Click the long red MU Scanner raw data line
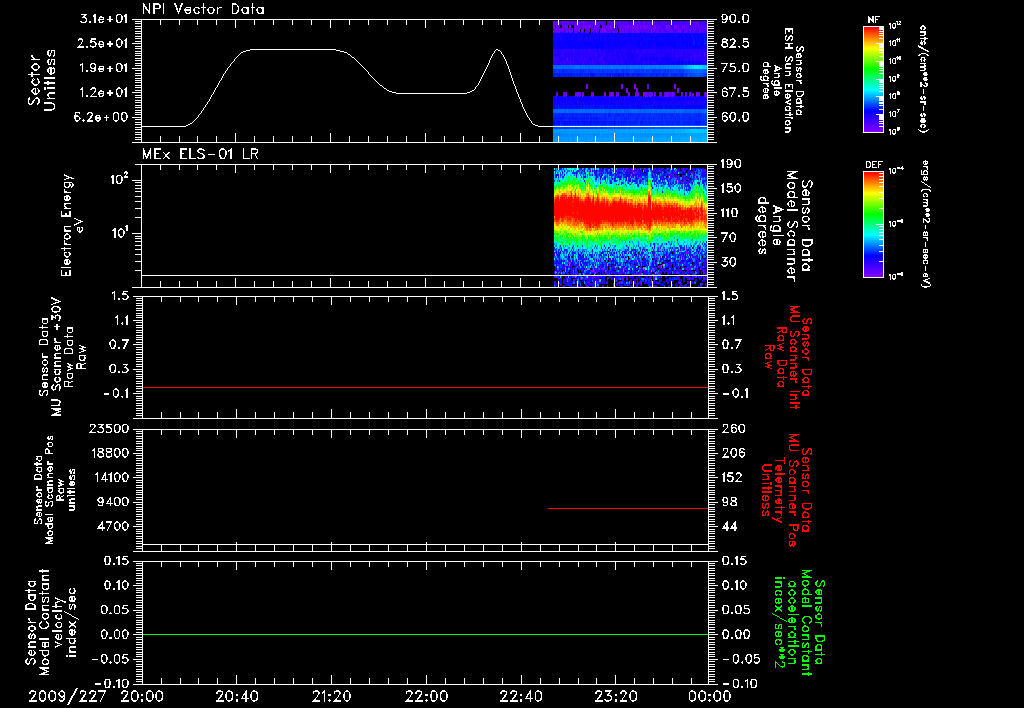The height and width of the screenshot is (708, 1024). tap(425, 387)
